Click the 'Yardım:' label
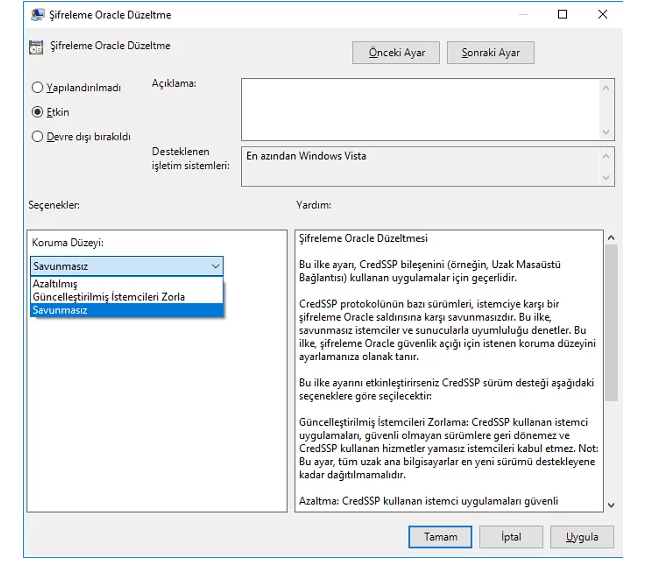Viewport: 652px width, 586px height. (x=314, y=205)
